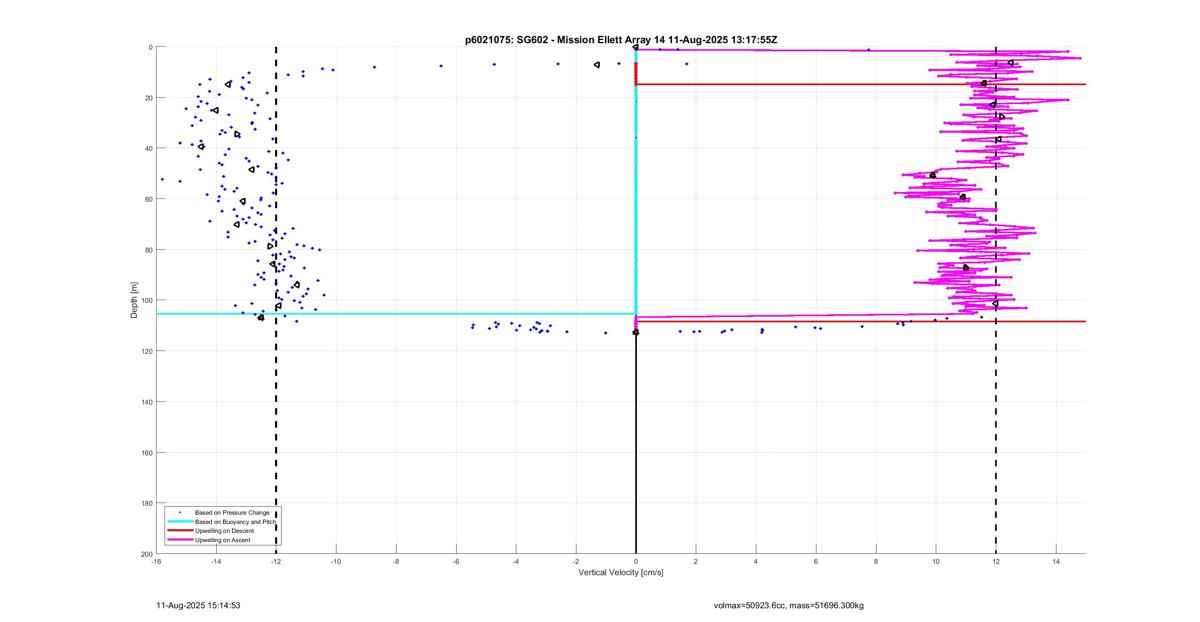Image resolution: width=1200 pixels, height=622 pixels.
Task: Click the cyan line sample in legend
Action: pos(179,522)
